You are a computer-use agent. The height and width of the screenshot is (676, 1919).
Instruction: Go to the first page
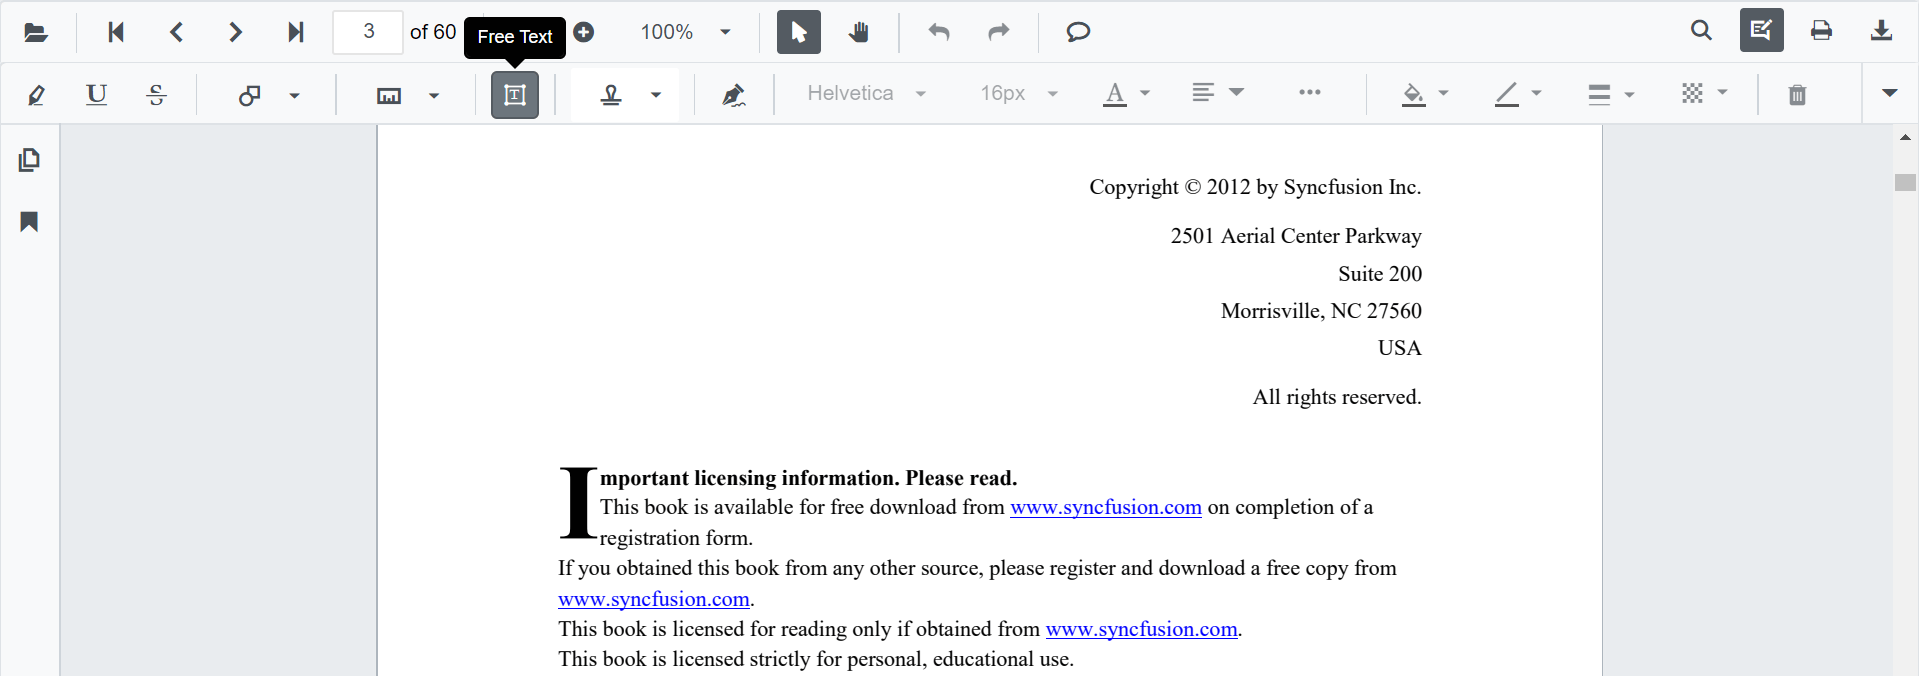click(x=116, y=32)
